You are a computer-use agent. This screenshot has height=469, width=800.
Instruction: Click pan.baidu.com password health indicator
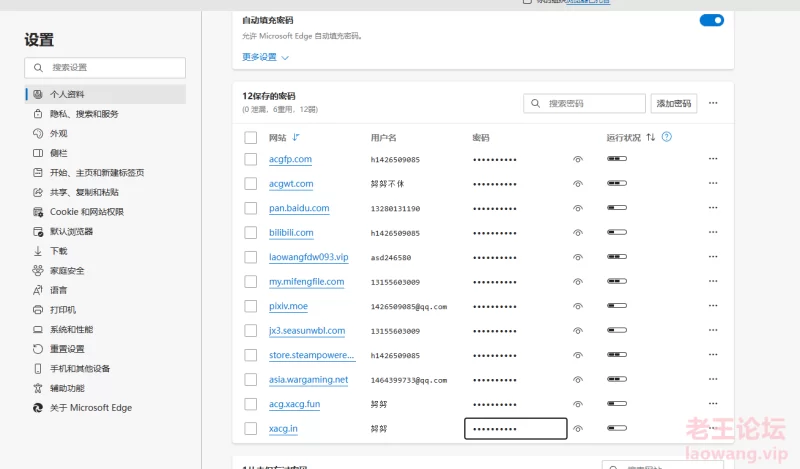coord(617,208)
